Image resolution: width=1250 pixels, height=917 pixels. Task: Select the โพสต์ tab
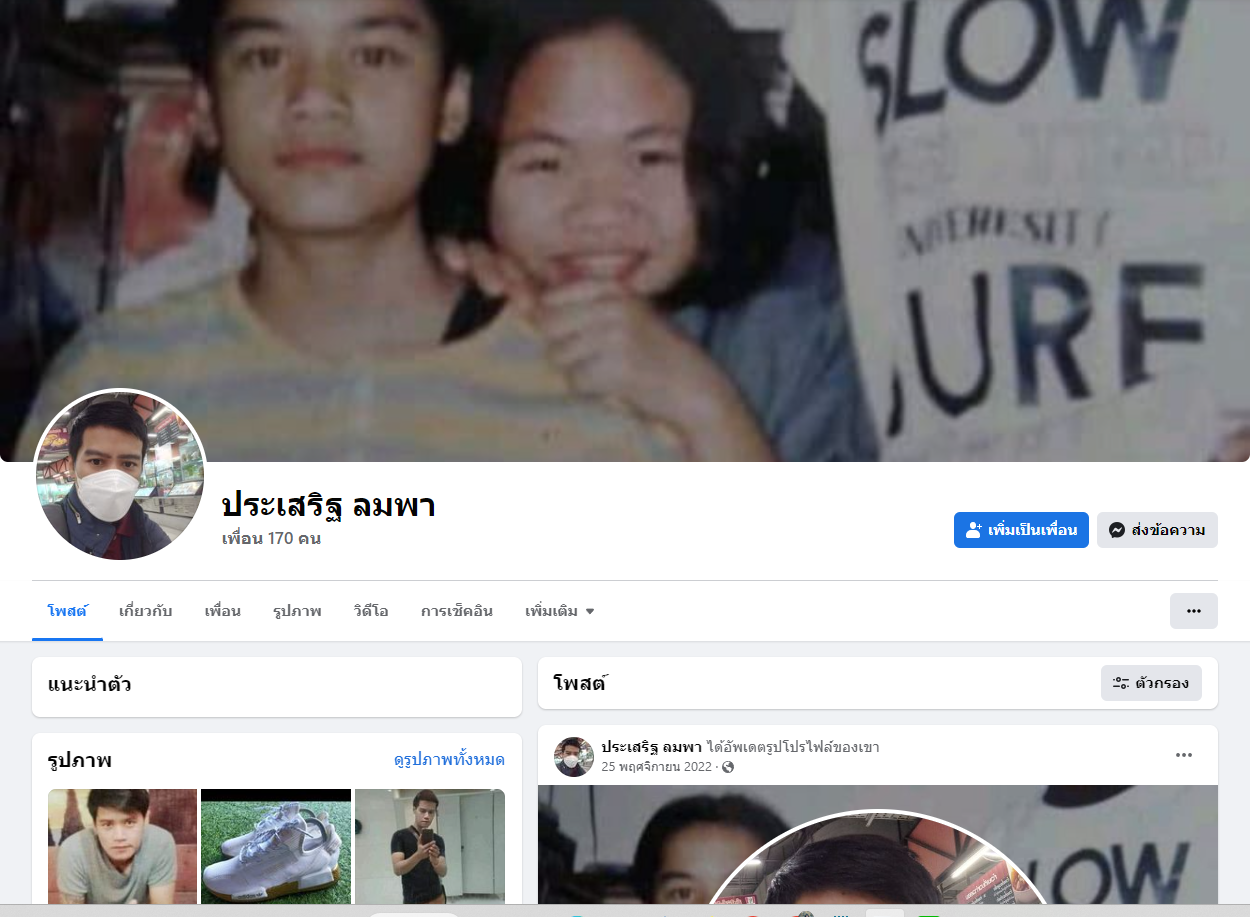tap(67, 611)
